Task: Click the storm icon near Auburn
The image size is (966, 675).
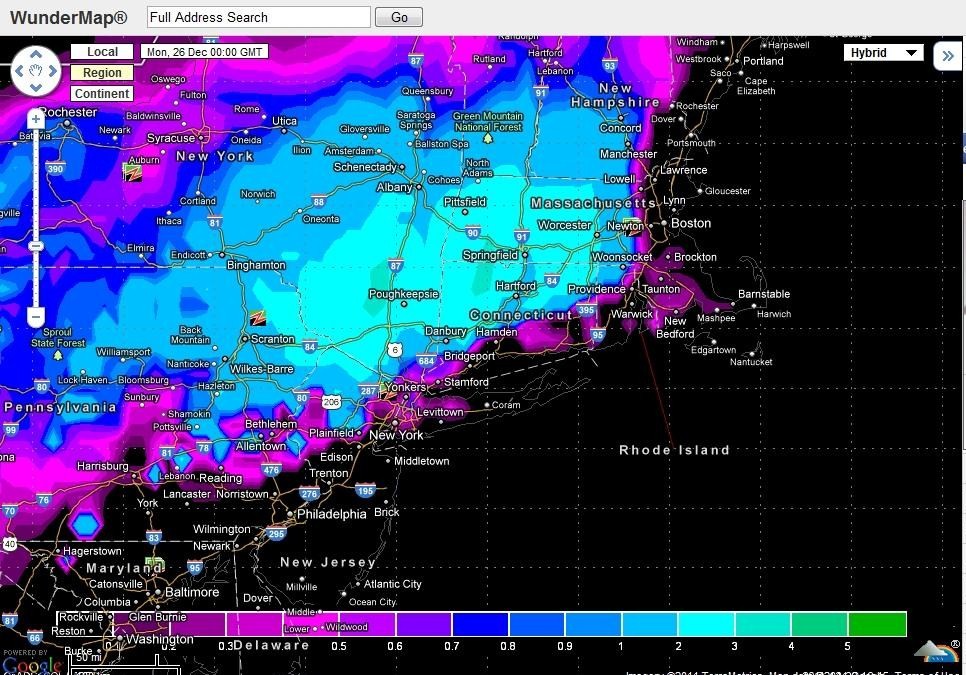Action: (x=132, y=173)
